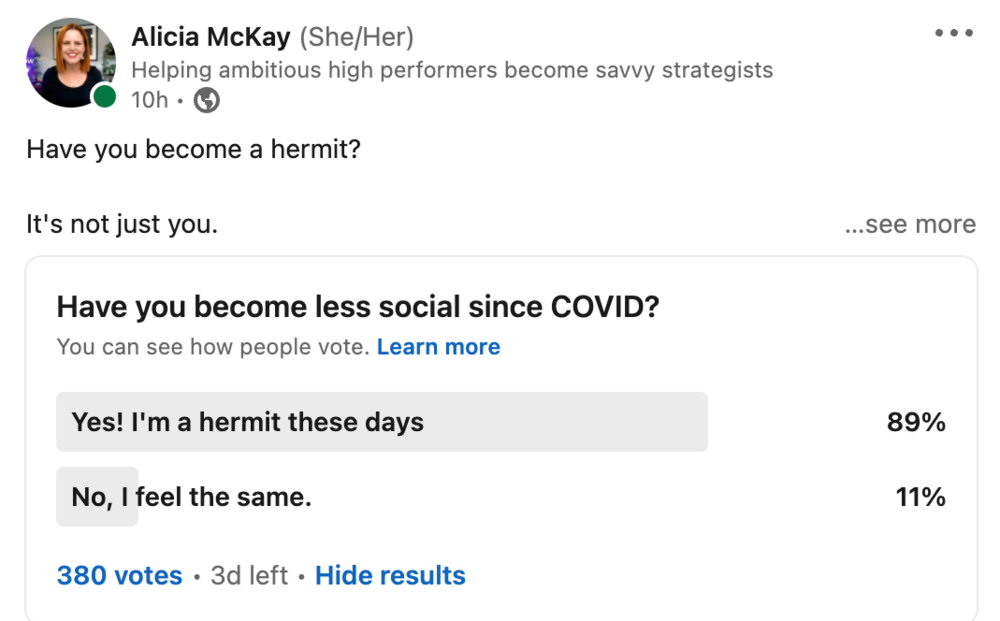Viewport: 1000px width, 621px height.
Task: Expand the post with "...see more"
Action: click(x=910, y=224)
